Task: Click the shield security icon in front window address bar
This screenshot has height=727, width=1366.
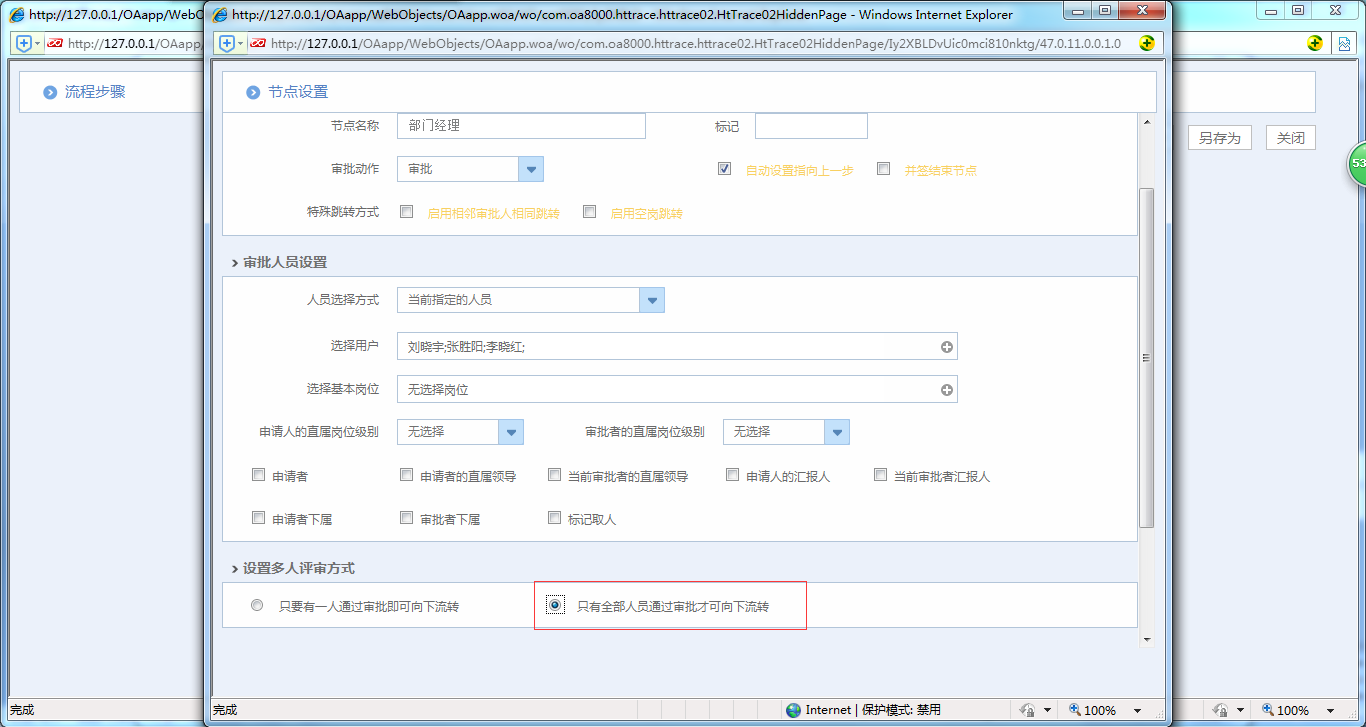Action: (x=226, y=44)
